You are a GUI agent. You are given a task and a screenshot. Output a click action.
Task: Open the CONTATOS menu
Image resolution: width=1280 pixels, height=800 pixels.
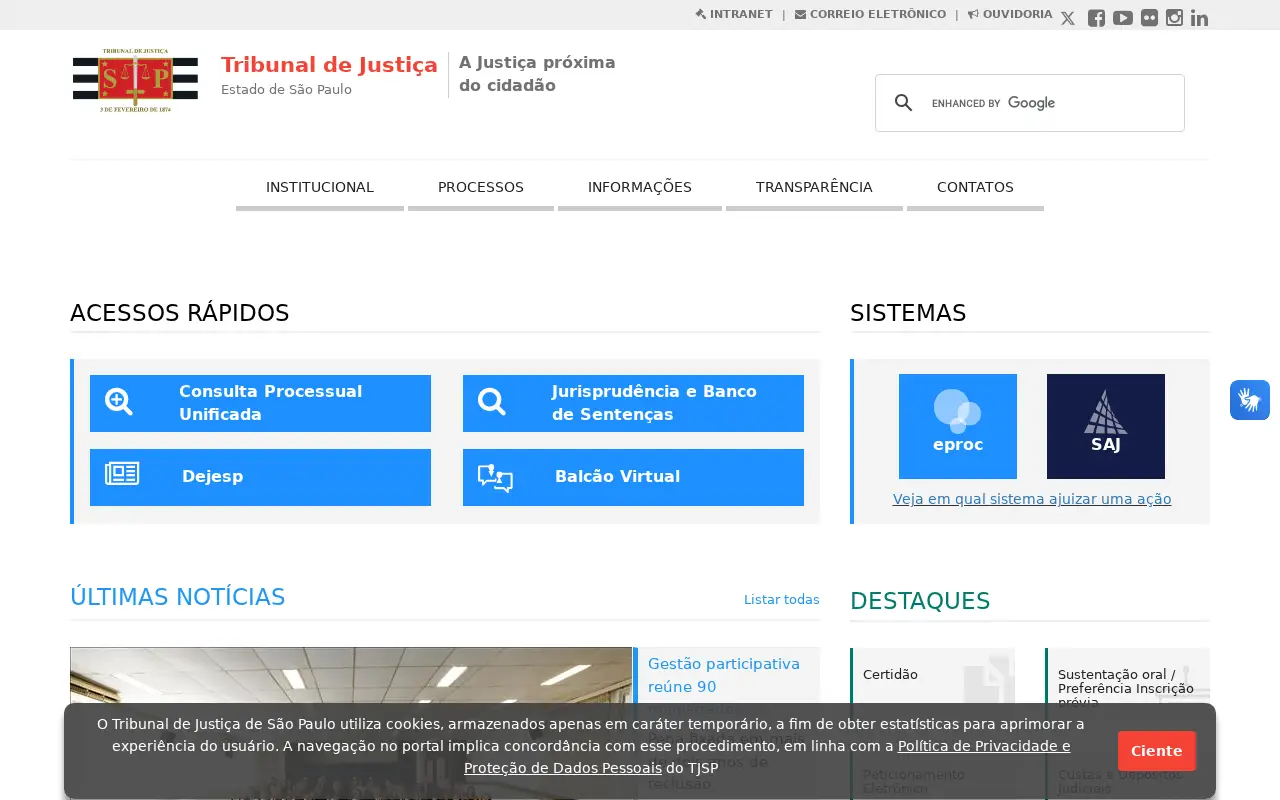(975, 188)
